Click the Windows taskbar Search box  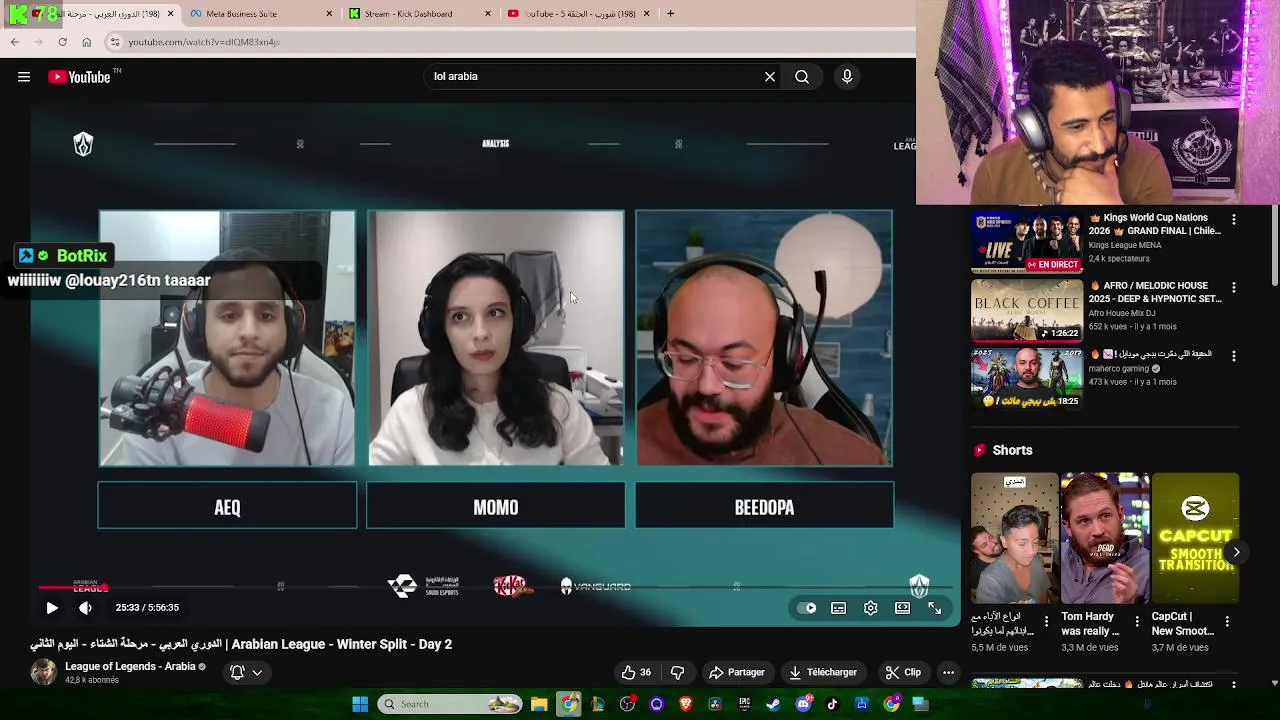(x=452, y=704)
